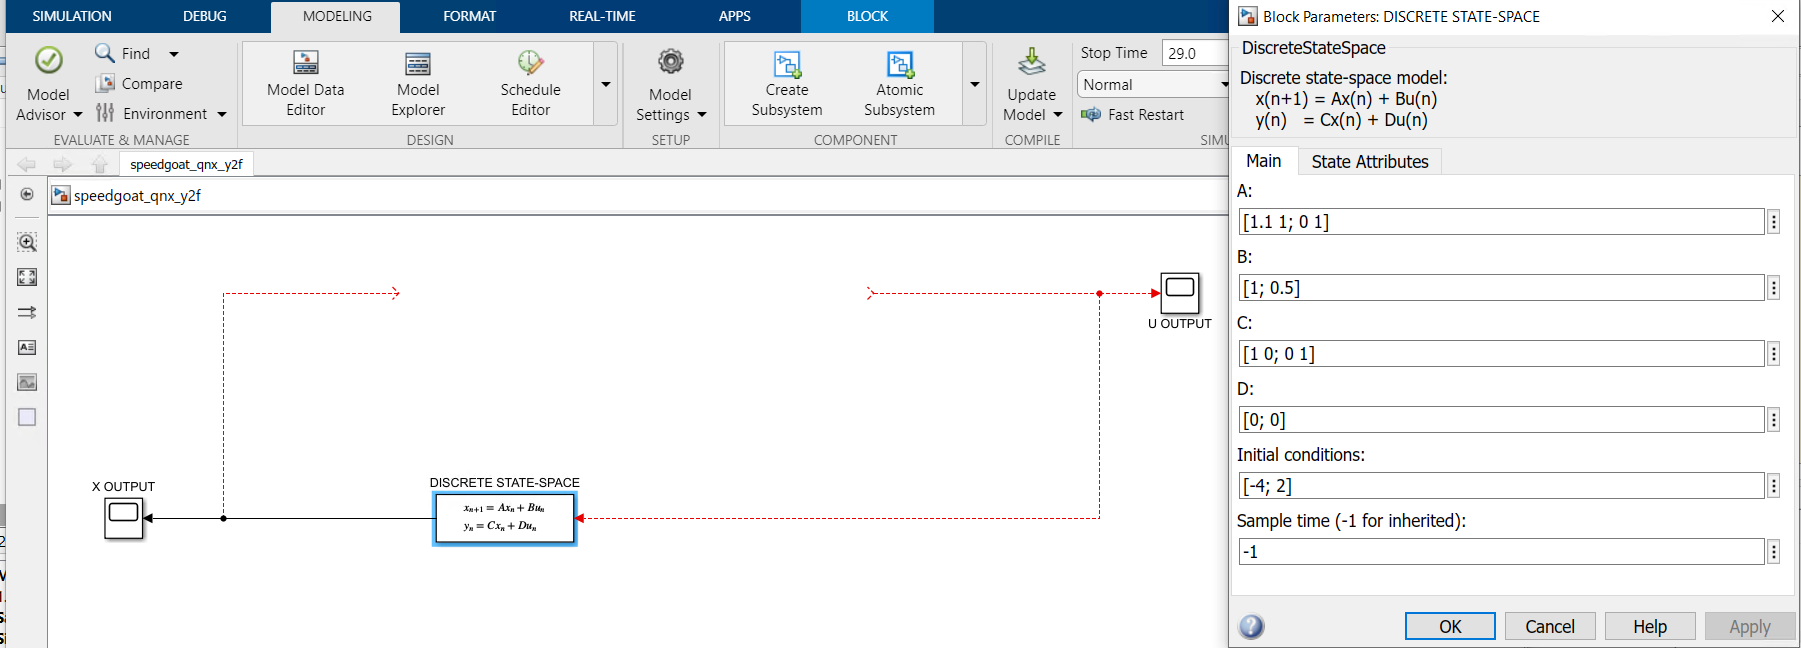Image resolution: width=1801 pixels, height=648 pixels.
Task: Click the Initial conditions input field
Action: click(x=1500, y=486)
